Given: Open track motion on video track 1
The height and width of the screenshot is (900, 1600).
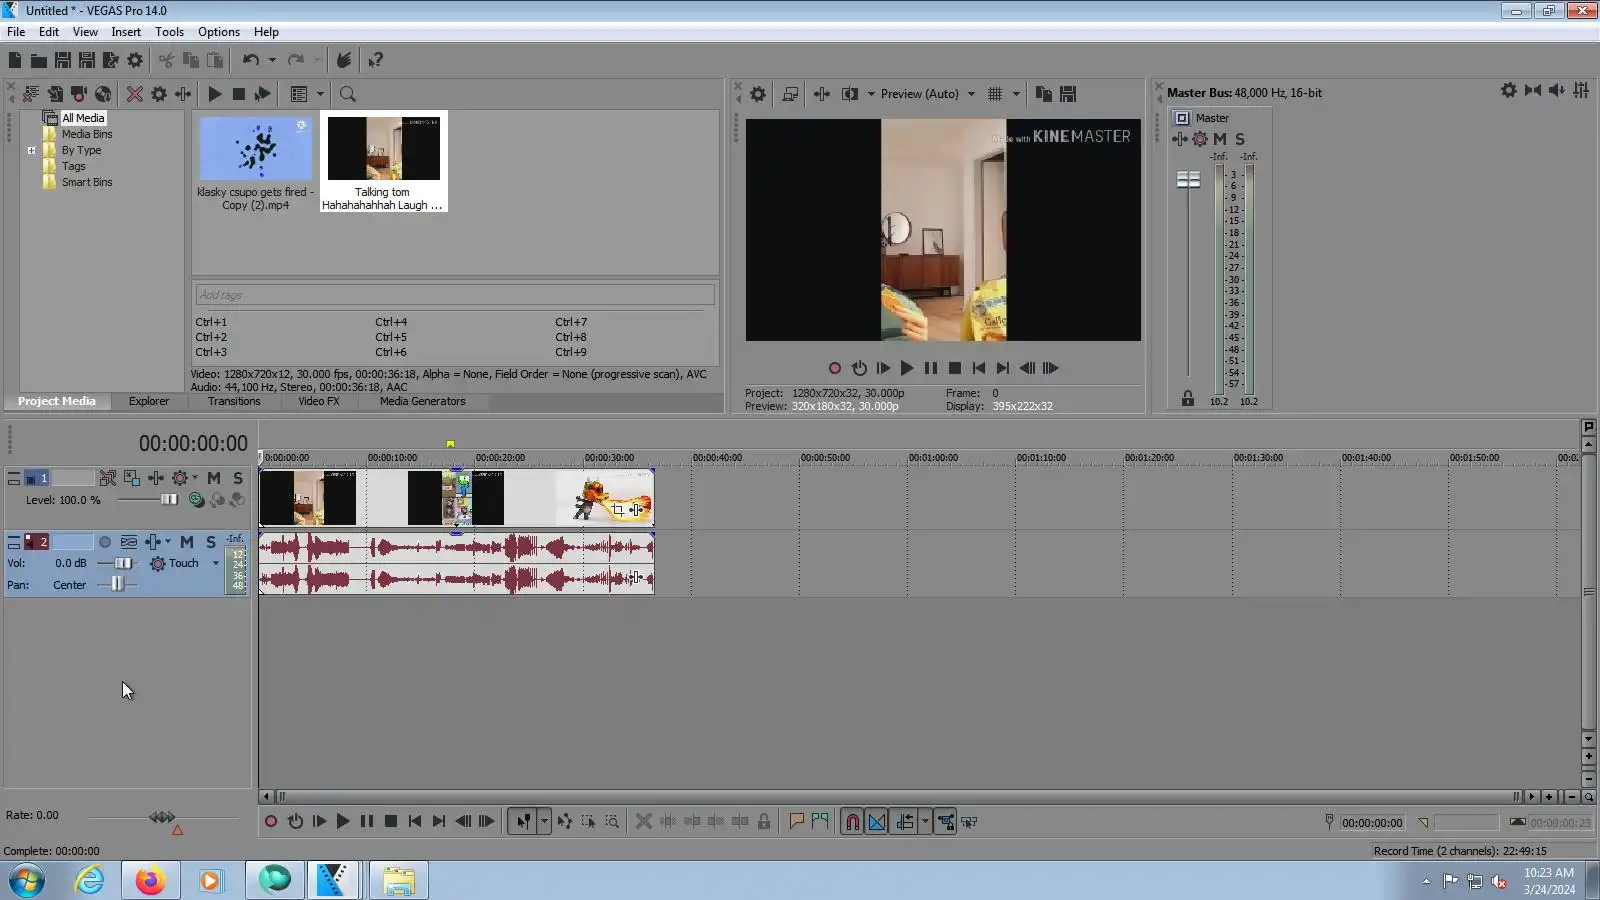Looking at the screenshot, I should [132, 478].
